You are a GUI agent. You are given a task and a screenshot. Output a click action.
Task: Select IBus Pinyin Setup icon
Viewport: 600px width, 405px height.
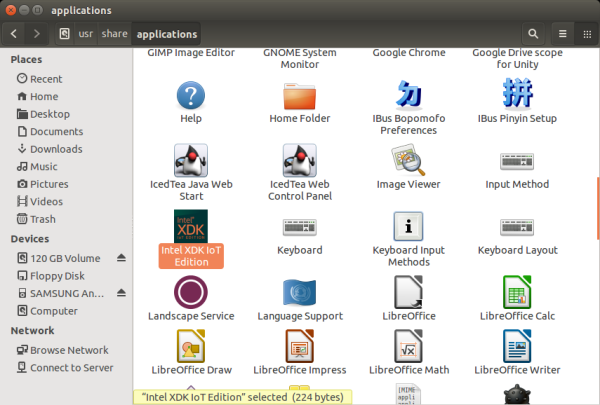517,93
